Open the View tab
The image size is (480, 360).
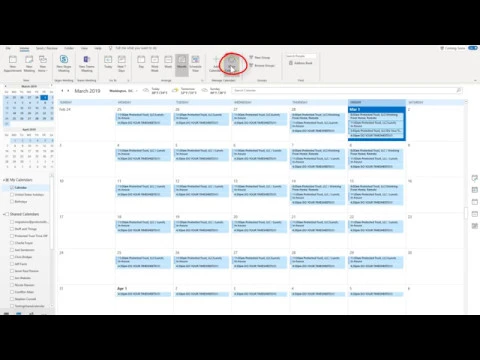[x=84, y=48]
